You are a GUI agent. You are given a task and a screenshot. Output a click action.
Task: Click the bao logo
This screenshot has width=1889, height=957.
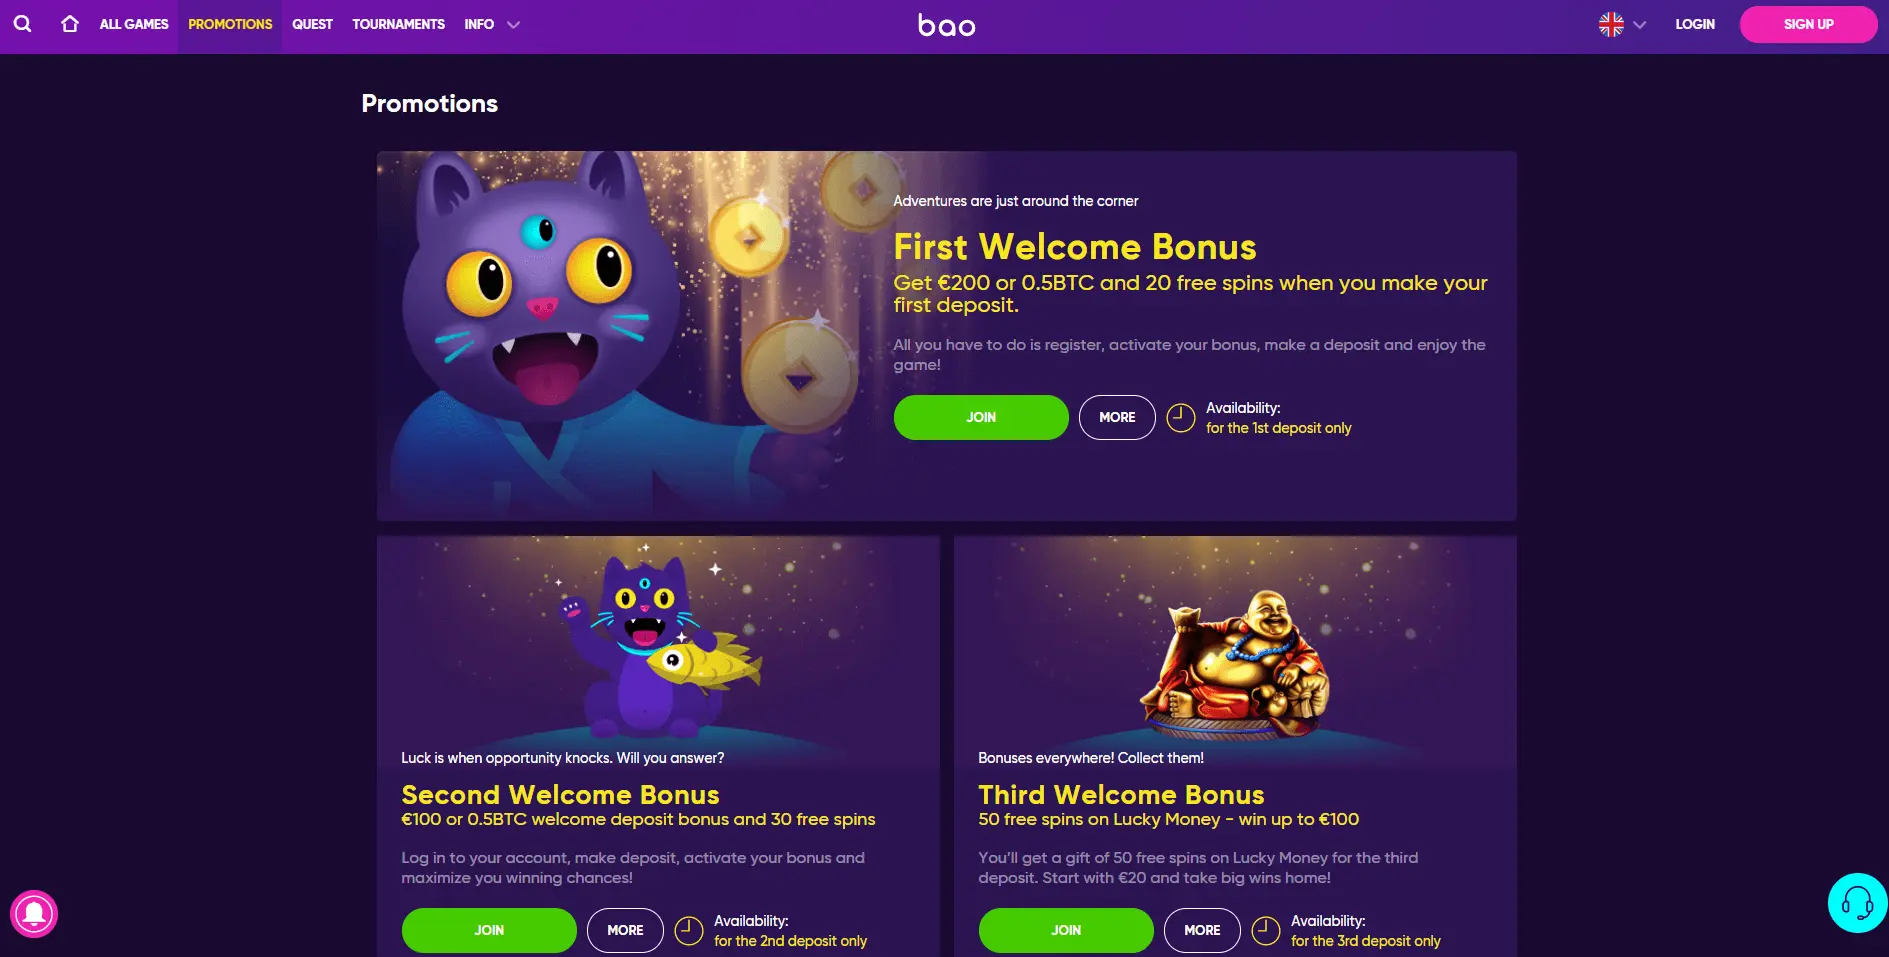946,25
